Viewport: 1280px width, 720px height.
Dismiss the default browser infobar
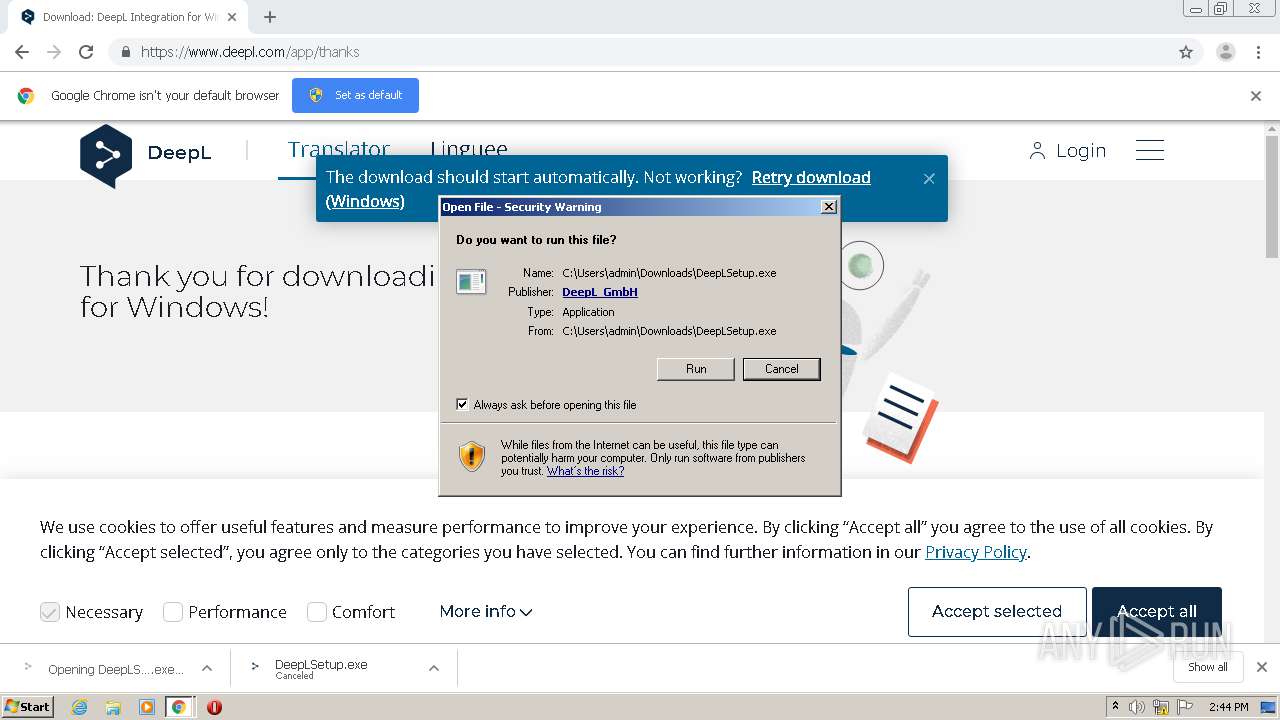[1256, 96]
